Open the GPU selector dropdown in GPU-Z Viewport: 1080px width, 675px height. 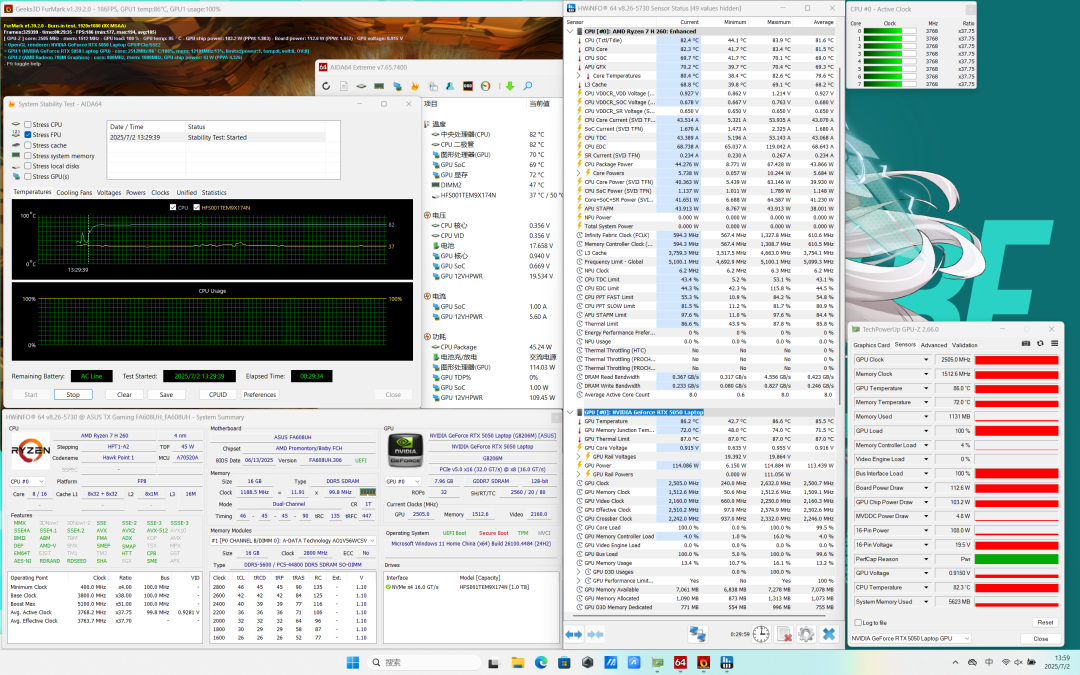[x=910, y=638]
